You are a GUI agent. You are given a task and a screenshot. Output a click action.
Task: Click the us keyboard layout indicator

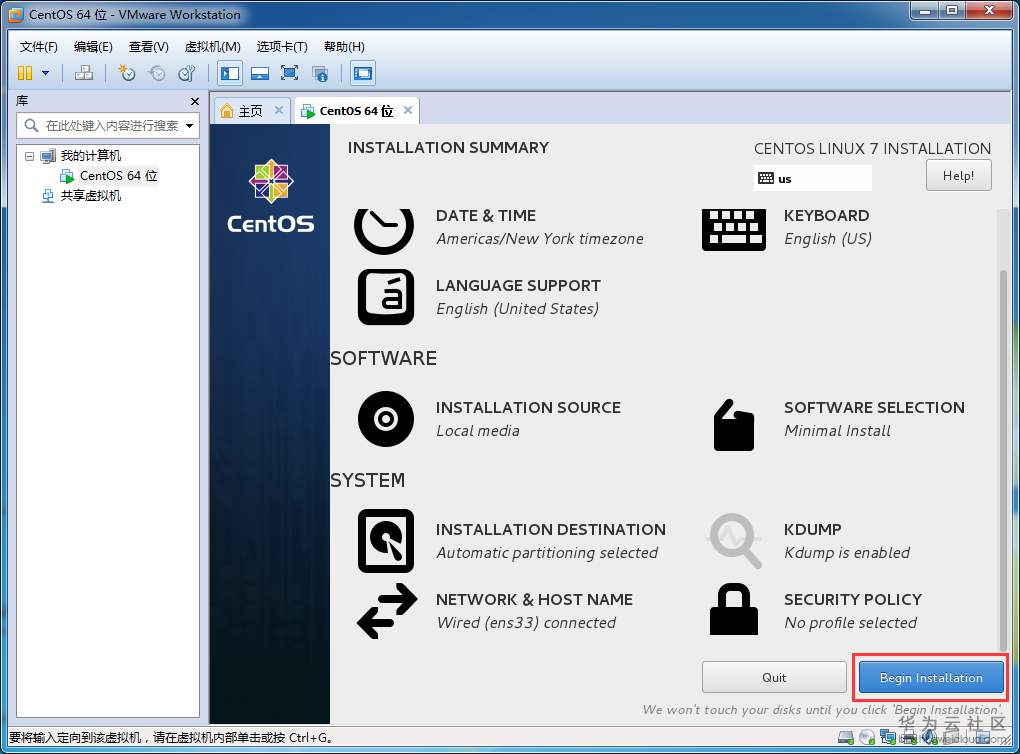pos(812,178)
